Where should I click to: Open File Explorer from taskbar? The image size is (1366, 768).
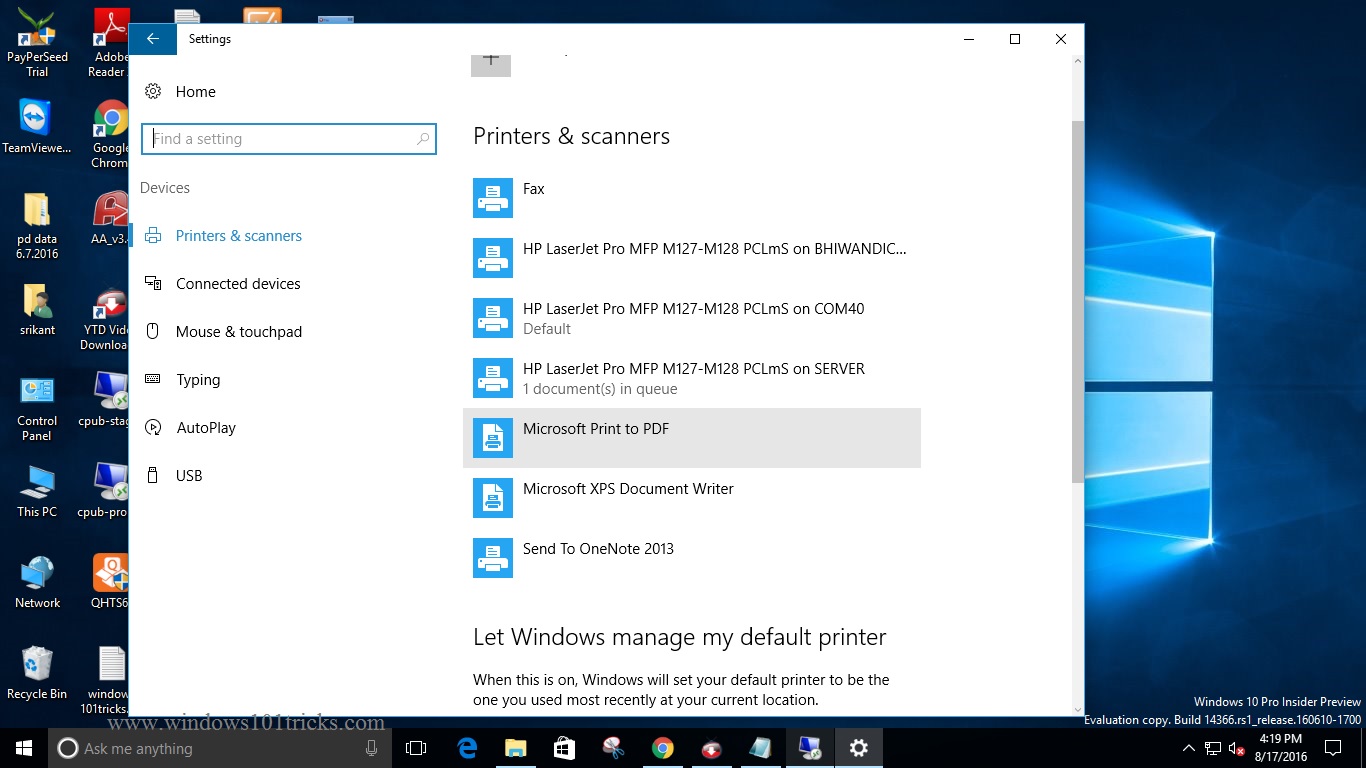[x=516, y=748]
